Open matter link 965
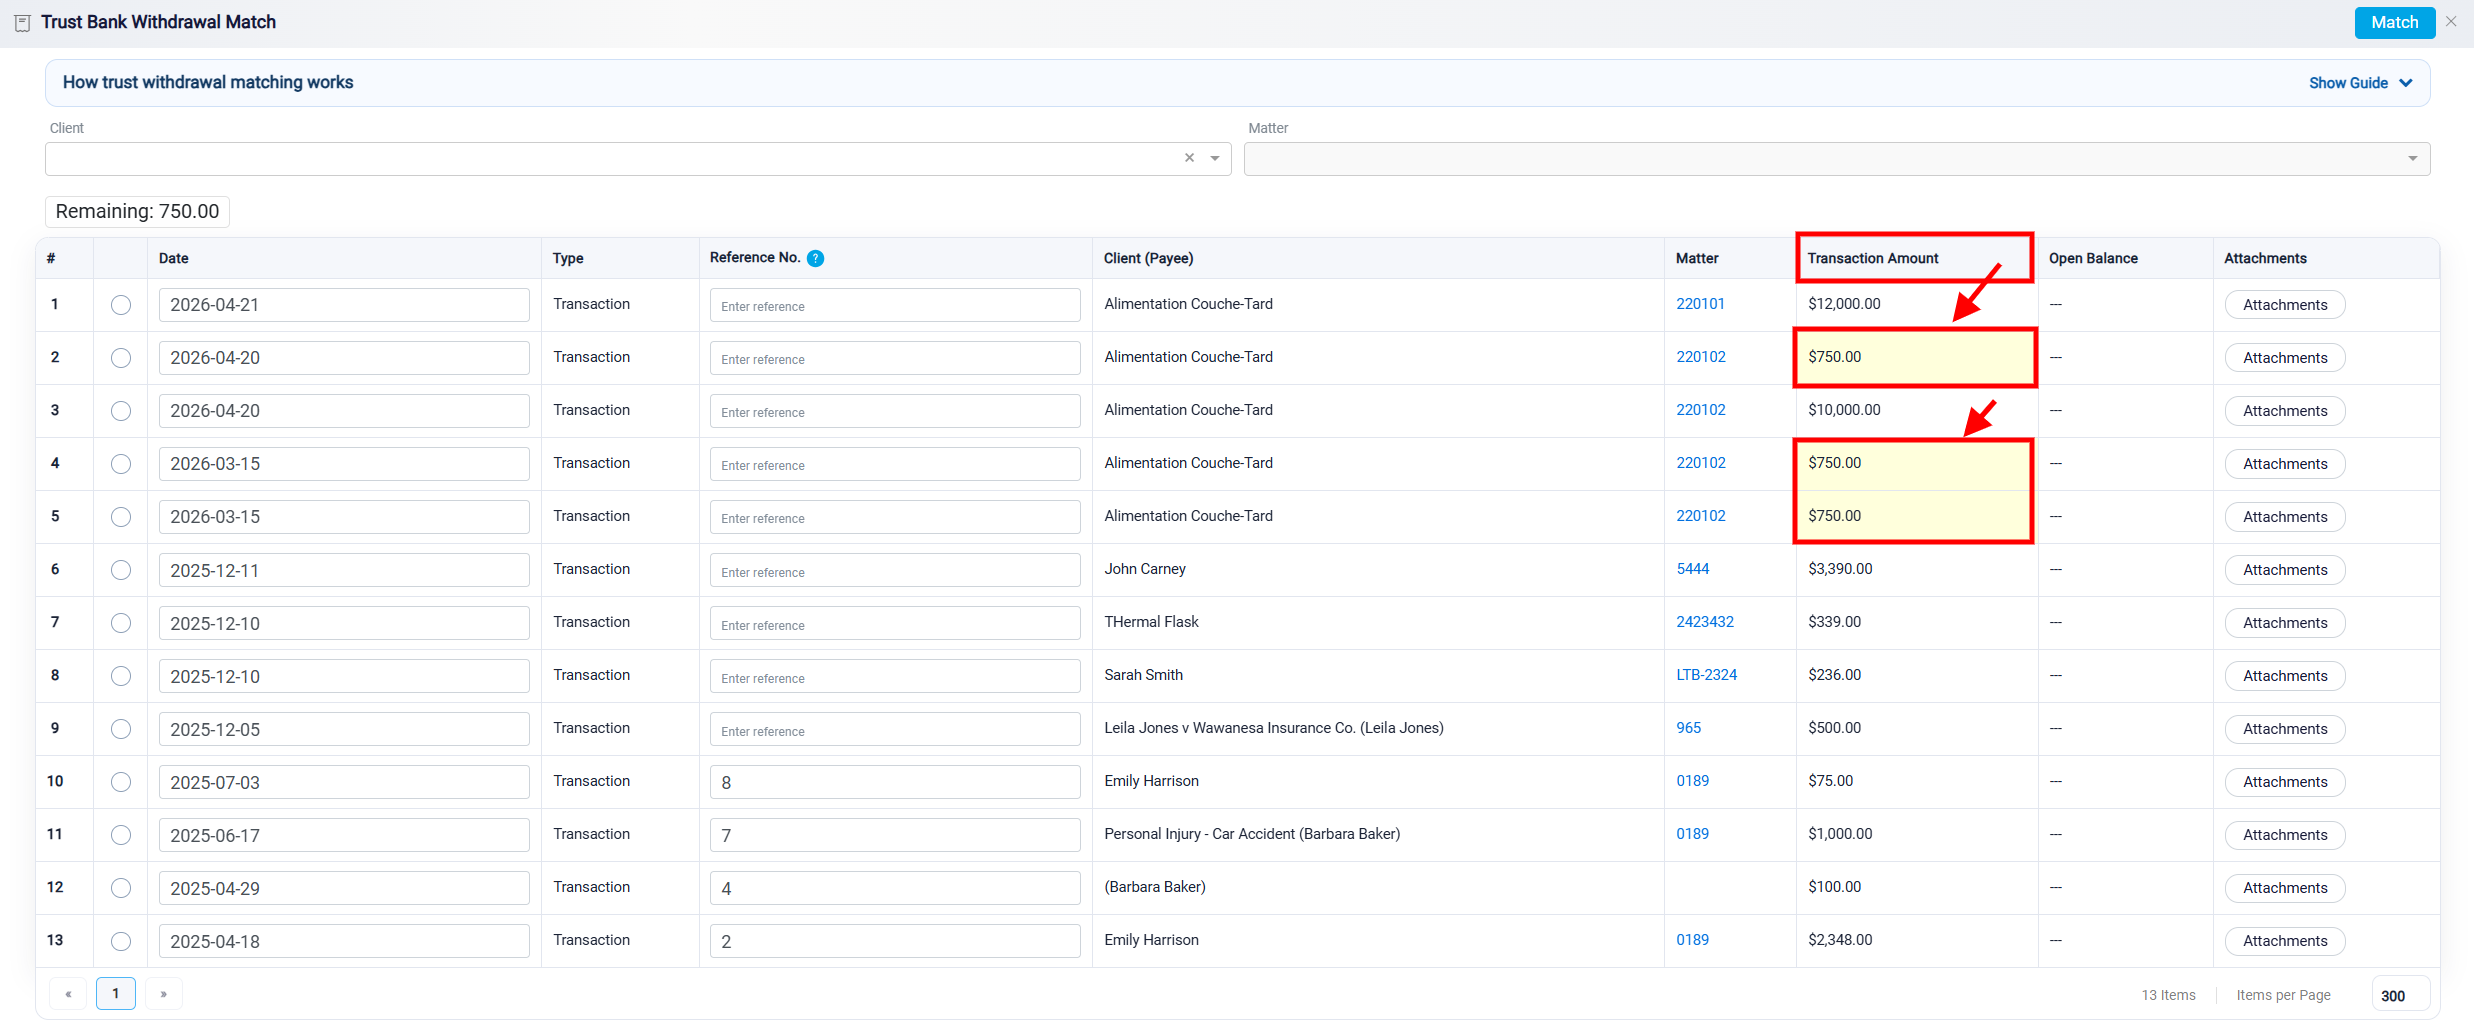Screen dimensions: 2474x1022 1688,728
